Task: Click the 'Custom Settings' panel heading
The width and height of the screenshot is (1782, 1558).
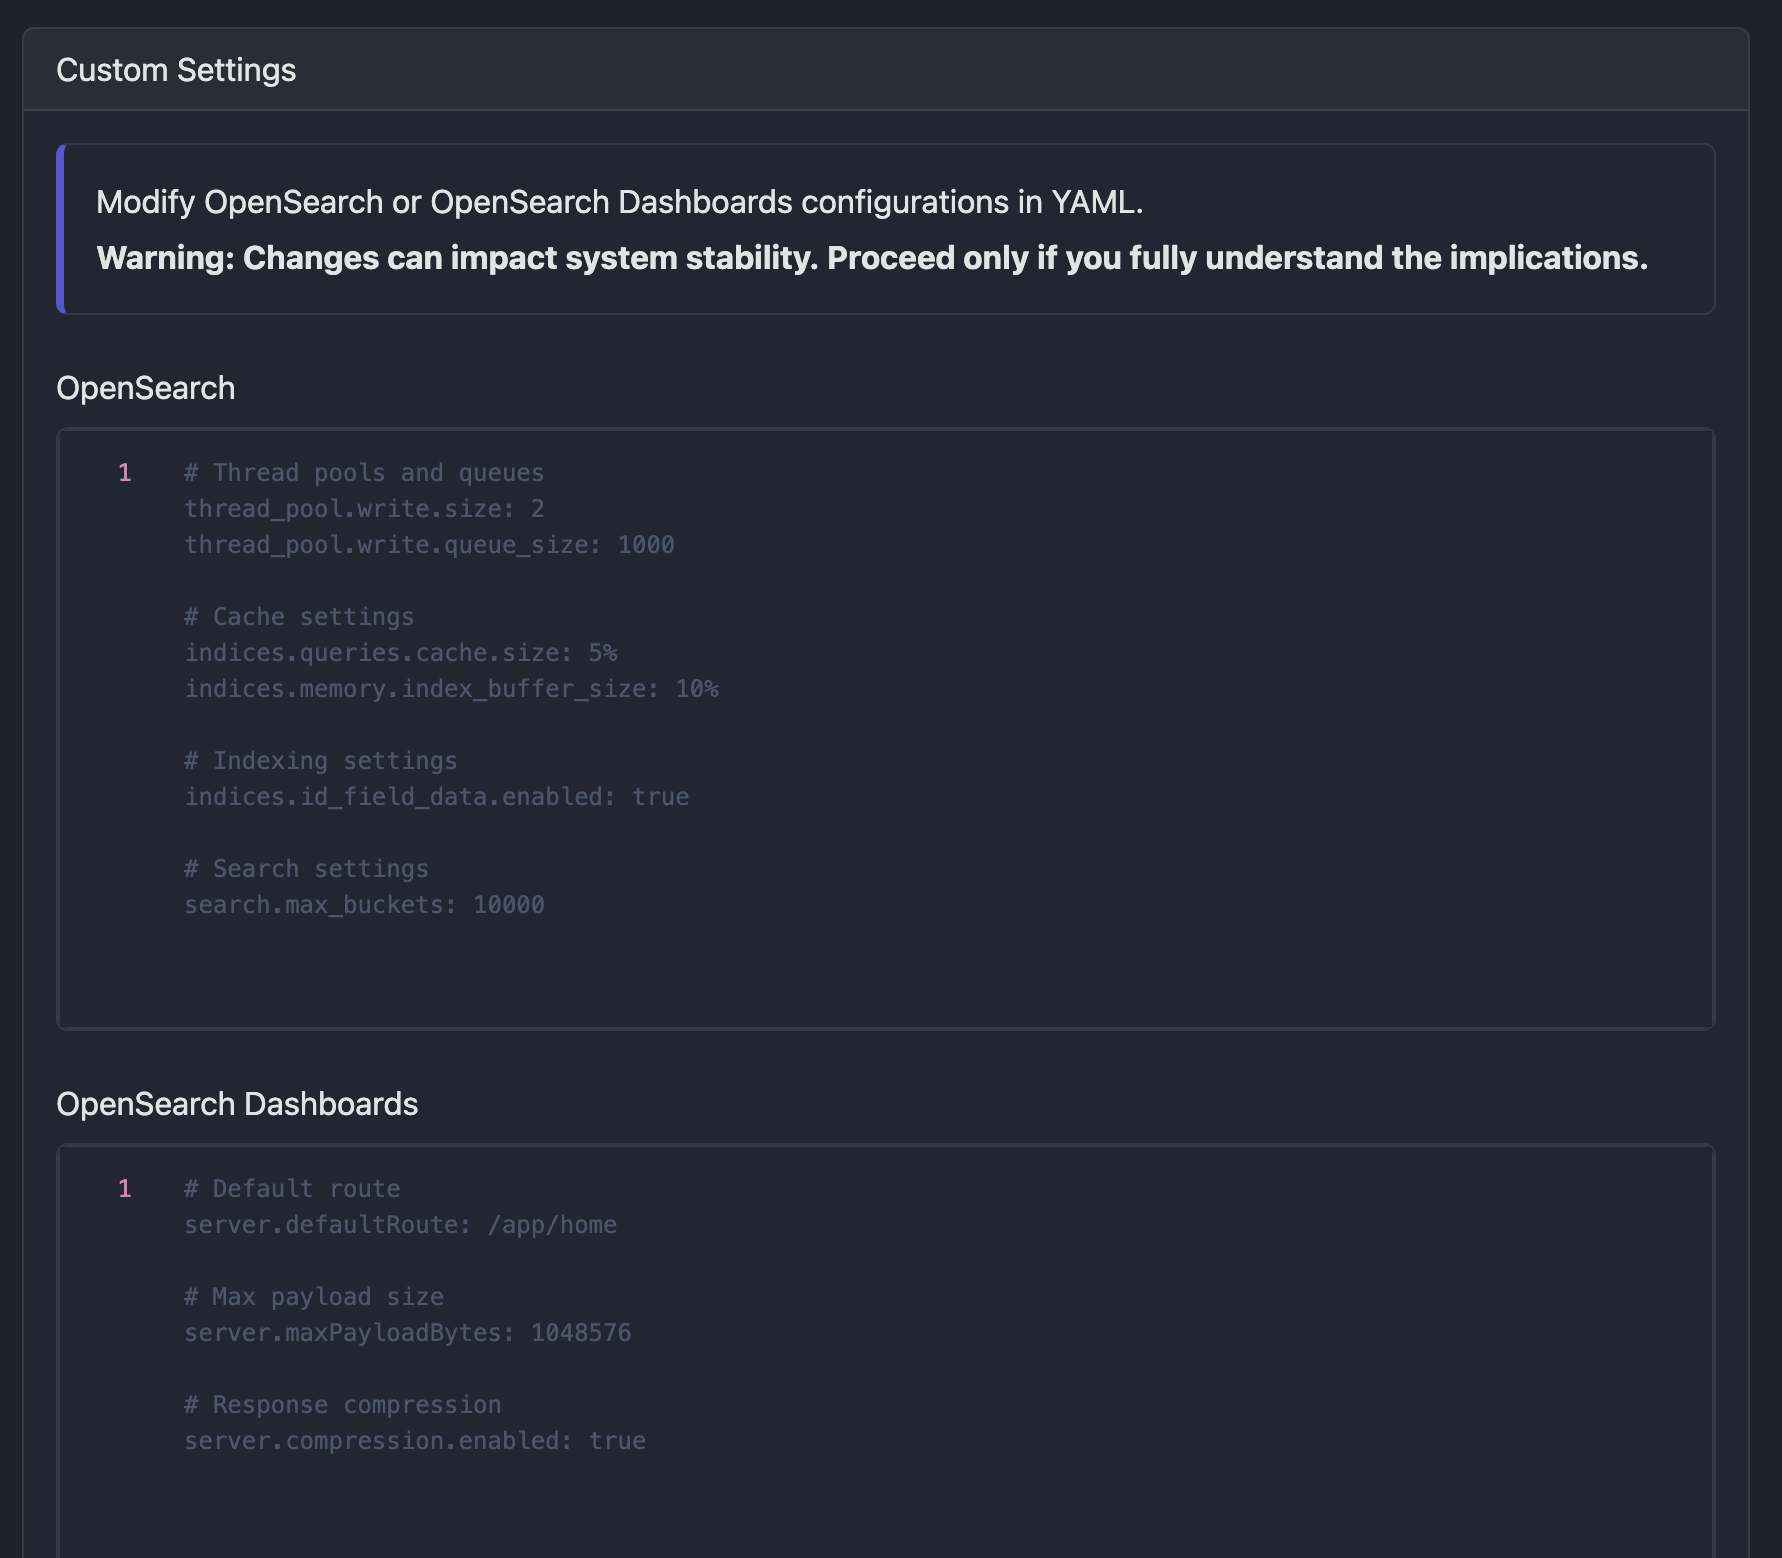Action: (x=176, y=70)
